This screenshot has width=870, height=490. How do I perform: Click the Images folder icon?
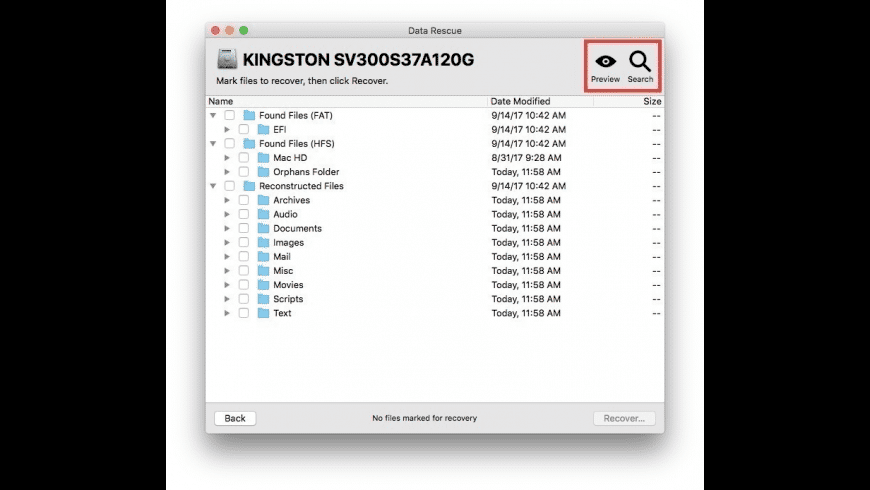click(264, 243)
